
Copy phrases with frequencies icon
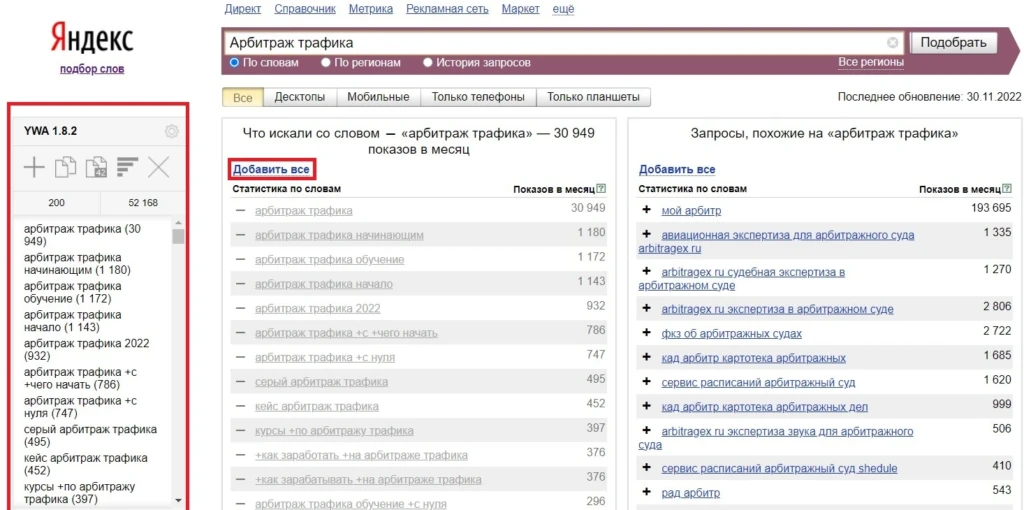(95, 168)
